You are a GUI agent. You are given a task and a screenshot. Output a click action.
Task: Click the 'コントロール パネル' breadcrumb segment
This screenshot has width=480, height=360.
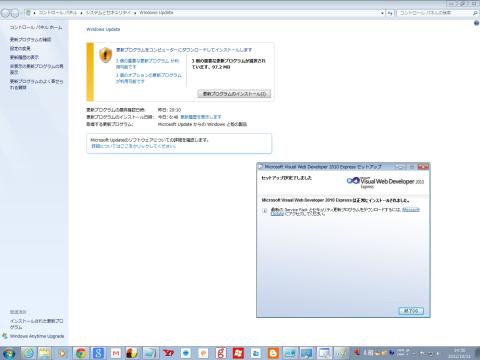point(58,12)
